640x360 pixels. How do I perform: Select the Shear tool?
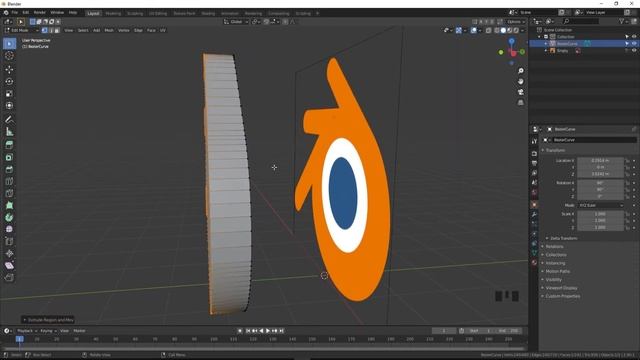pyautogui.click(x=9, y=265)
